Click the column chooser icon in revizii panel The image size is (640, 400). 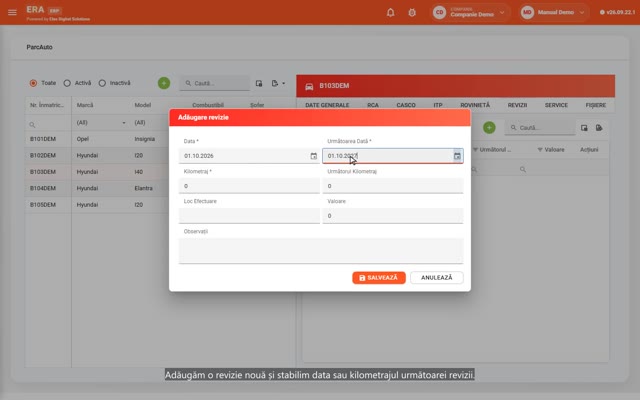pyautogui.click(x=584, y=128)
